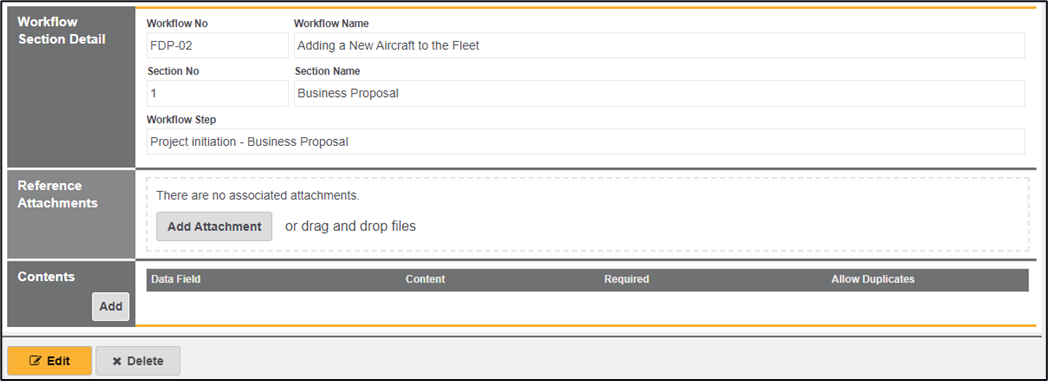Sort by Data Field column header
This screenshot has width=1048, height=381.
(176, 279)
